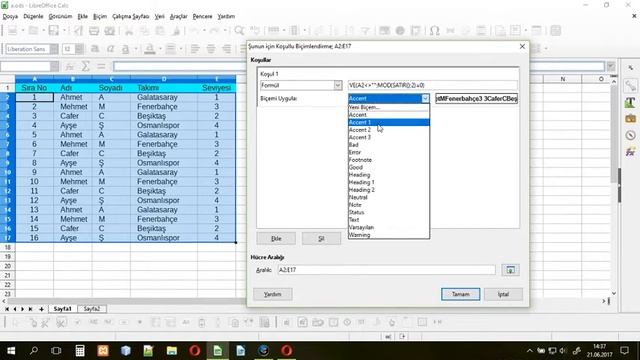Image resolution: width=640 pixels, height=360 pixels.
Task: Click the Yardım button in dialog
Action: (x=273, y=294)
